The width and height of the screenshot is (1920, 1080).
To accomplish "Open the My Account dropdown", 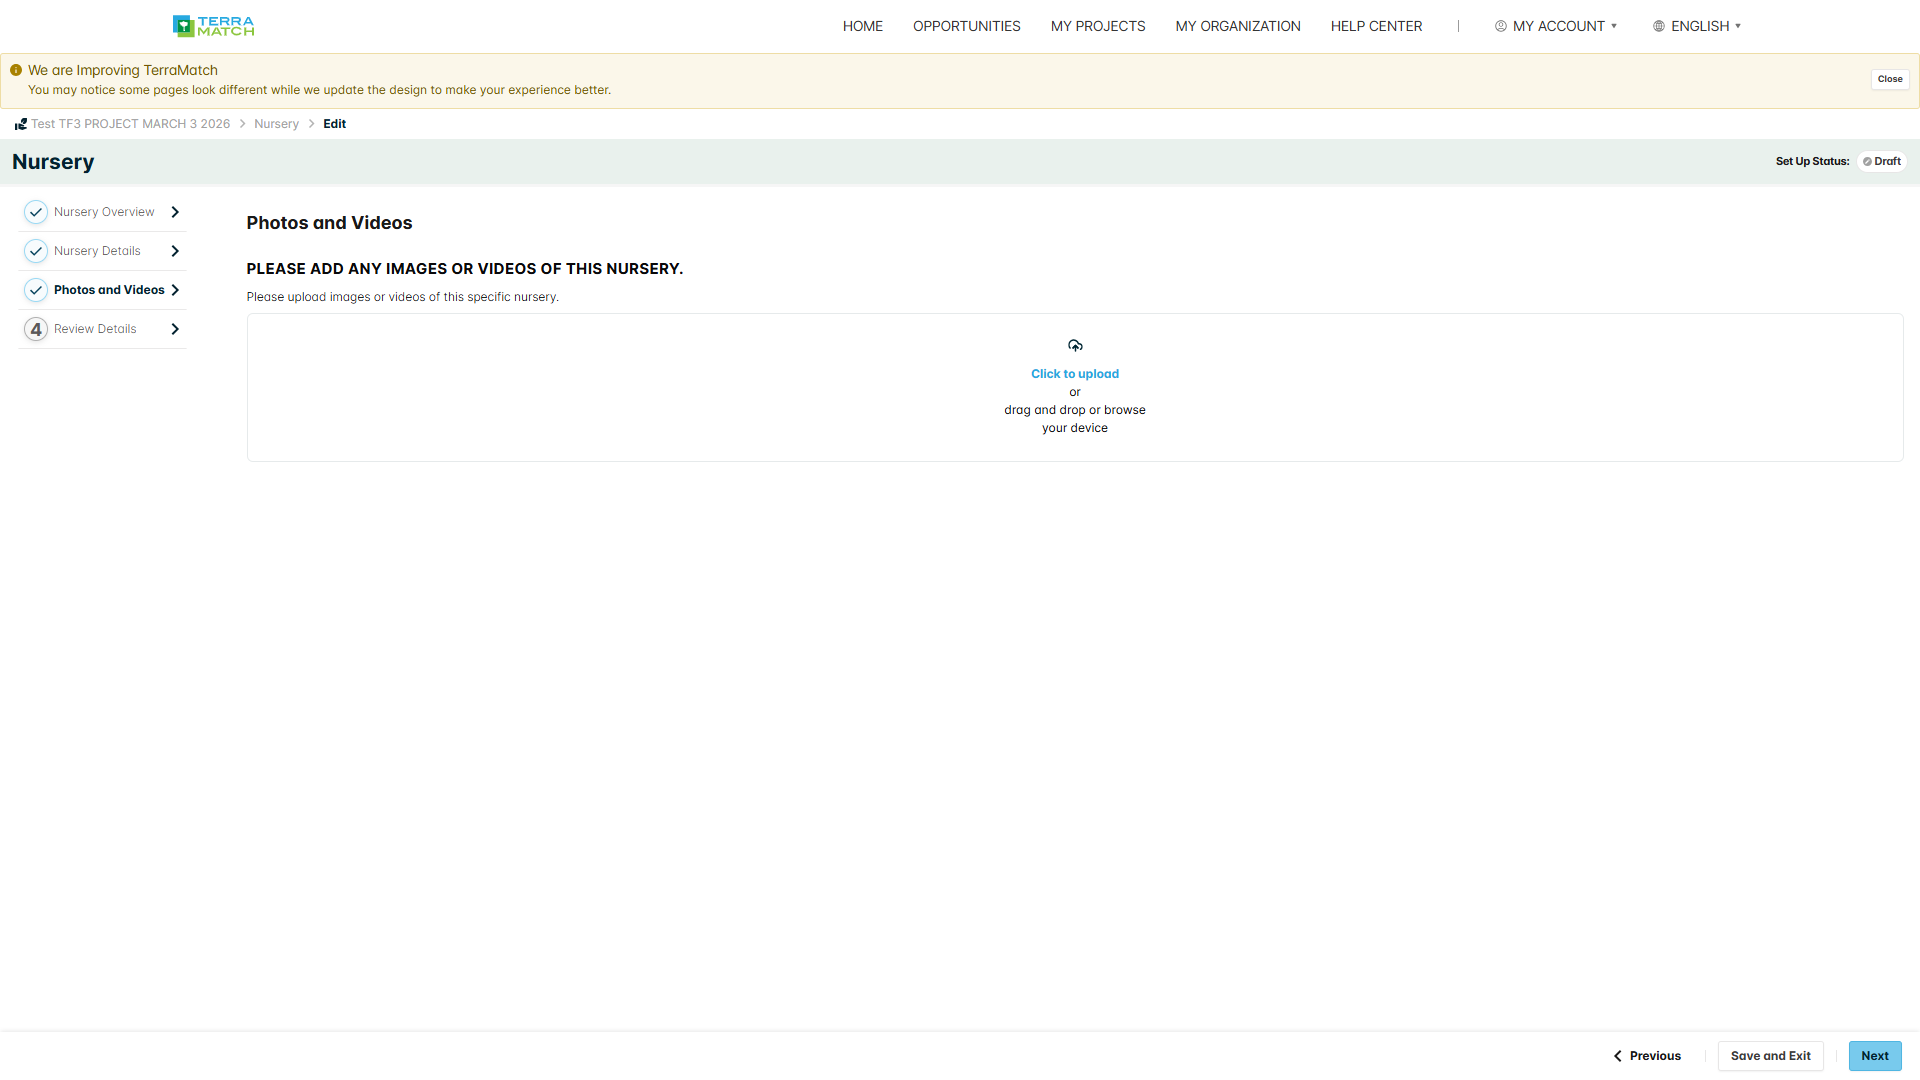I will click(x=1556, y=26).
